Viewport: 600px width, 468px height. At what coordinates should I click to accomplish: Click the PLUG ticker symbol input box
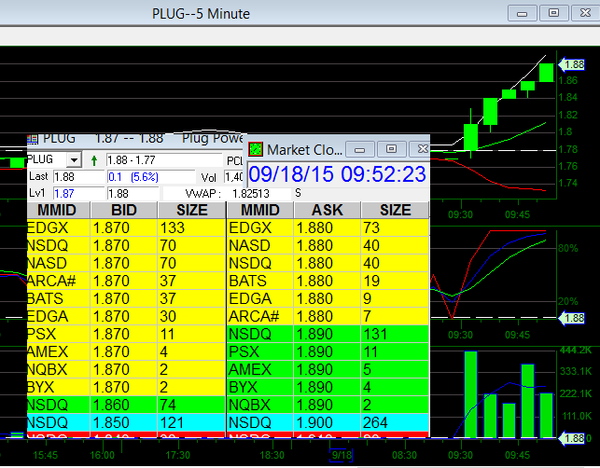[45, 160]
